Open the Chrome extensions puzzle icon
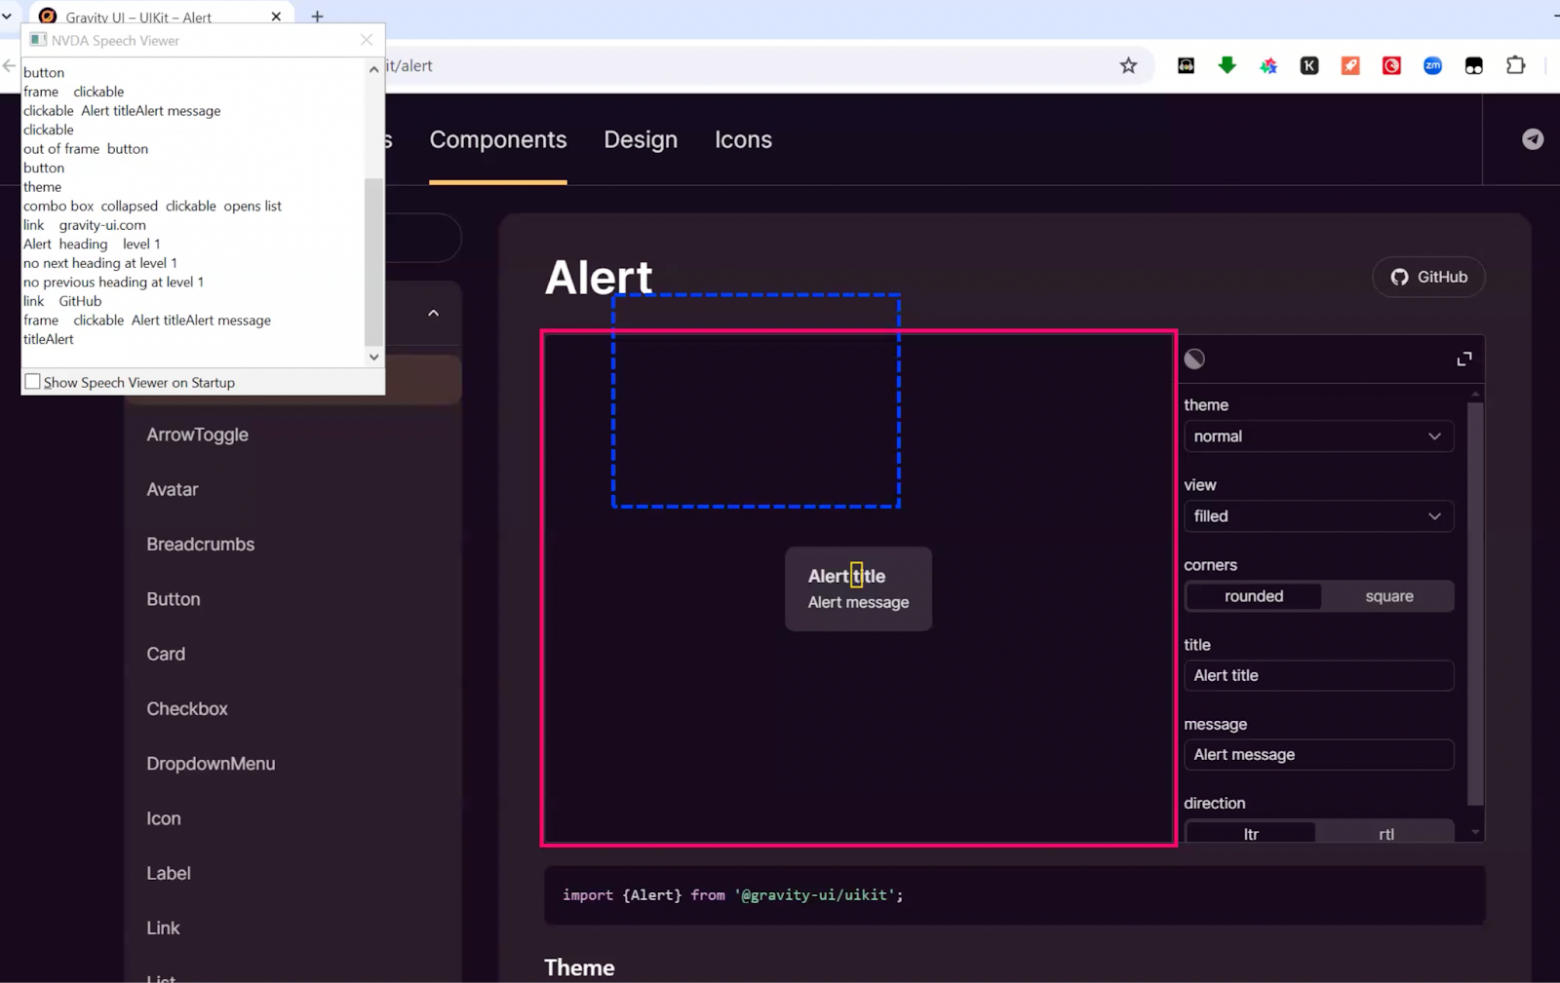 pos(1516,65)
